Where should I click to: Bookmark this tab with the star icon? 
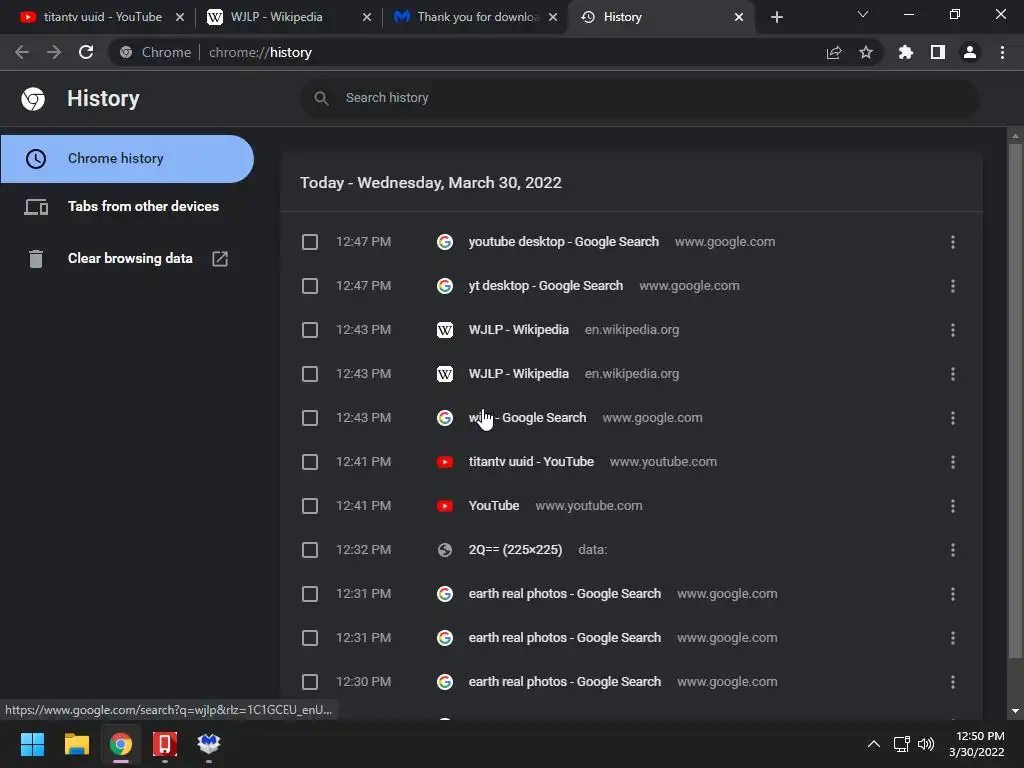866,52
